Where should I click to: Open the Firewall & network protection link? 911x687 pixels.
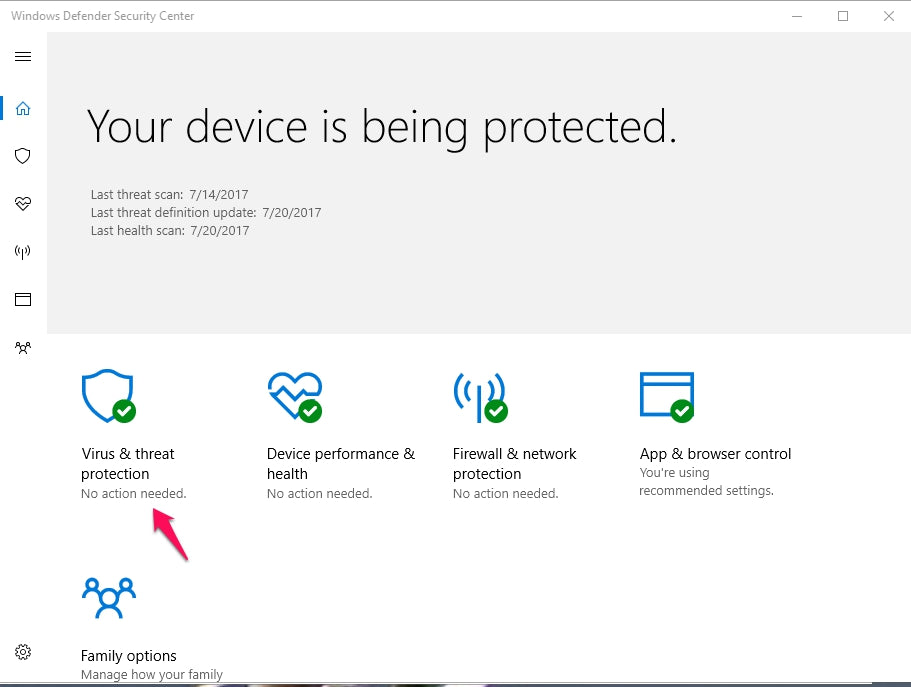click(x=514, y=464)
